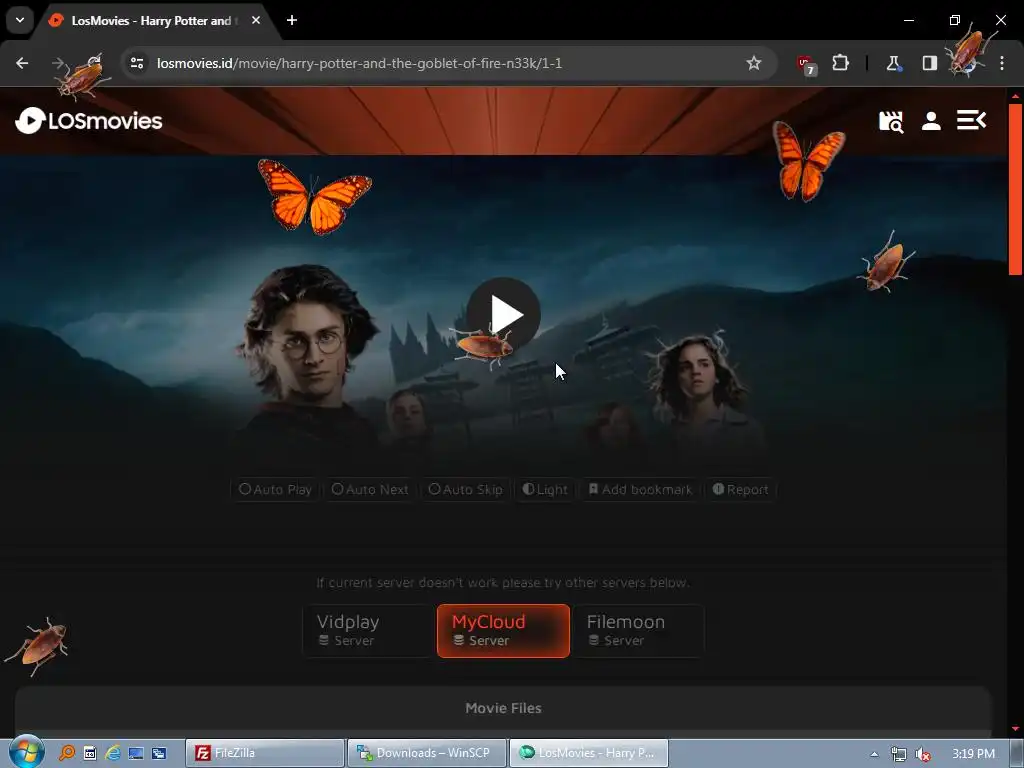Open the site menu hamburger icon
Image resolution: width=1024 pixels, height=768 pixels.
point(971,120)
